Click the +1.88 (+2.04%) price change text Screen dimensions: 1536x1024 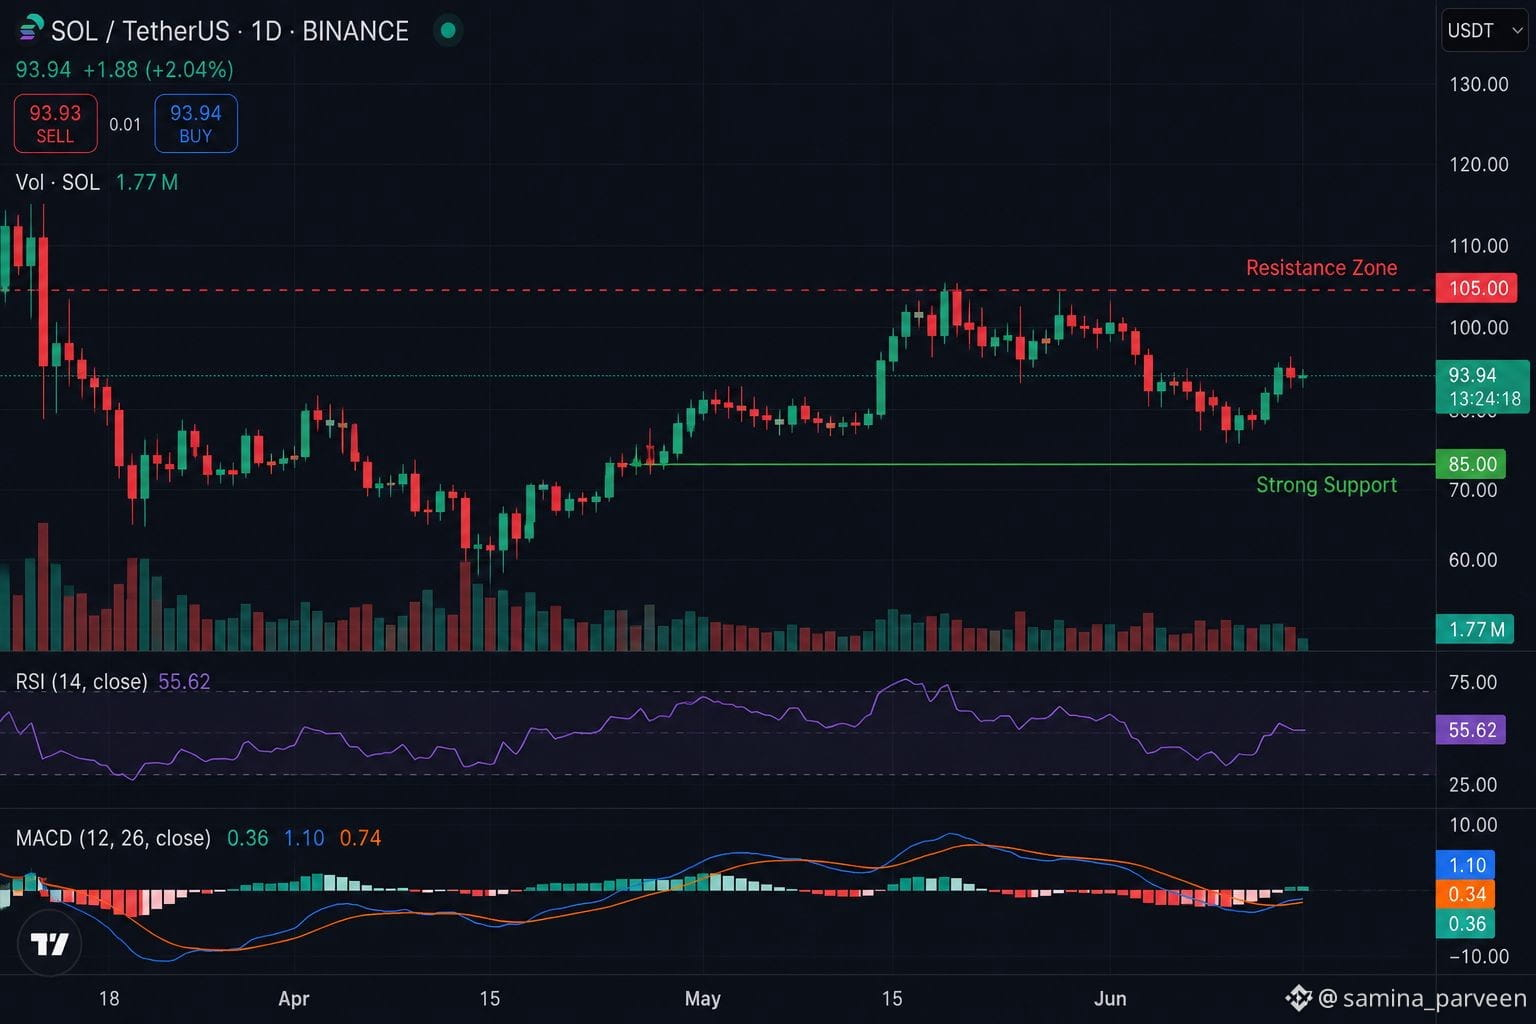[158, 69]
